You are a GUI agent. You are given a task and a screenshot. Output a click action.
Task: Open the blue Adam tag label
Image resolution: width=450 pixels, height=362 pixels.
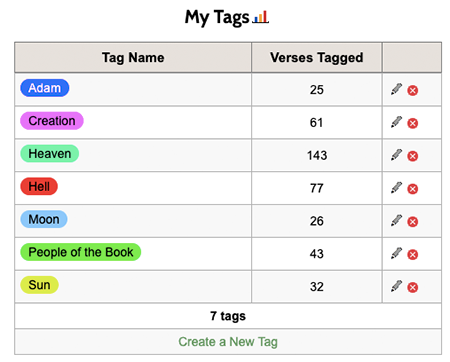pyautogui.click(x=45, y=88)
